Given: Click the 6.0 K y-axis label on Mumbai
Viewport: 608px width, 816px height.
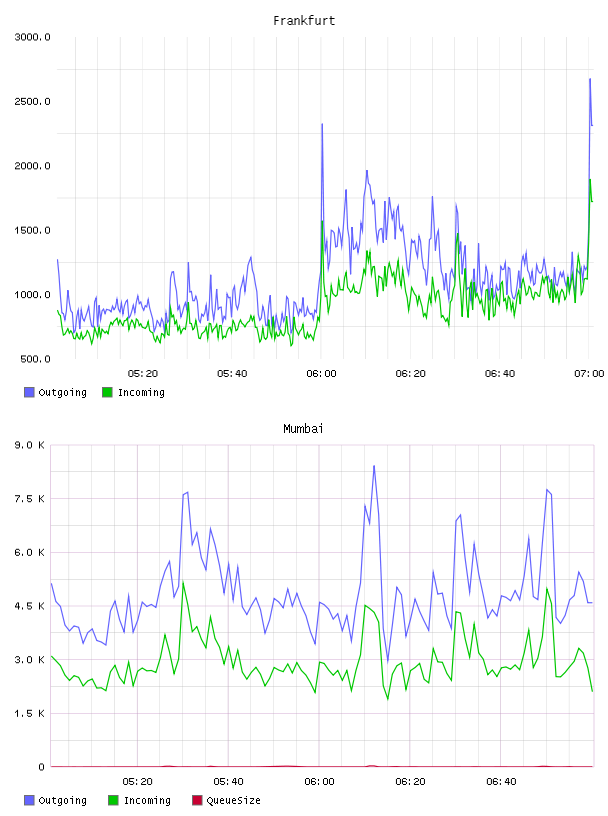Looking at the screenshot, I should point(29,552).
